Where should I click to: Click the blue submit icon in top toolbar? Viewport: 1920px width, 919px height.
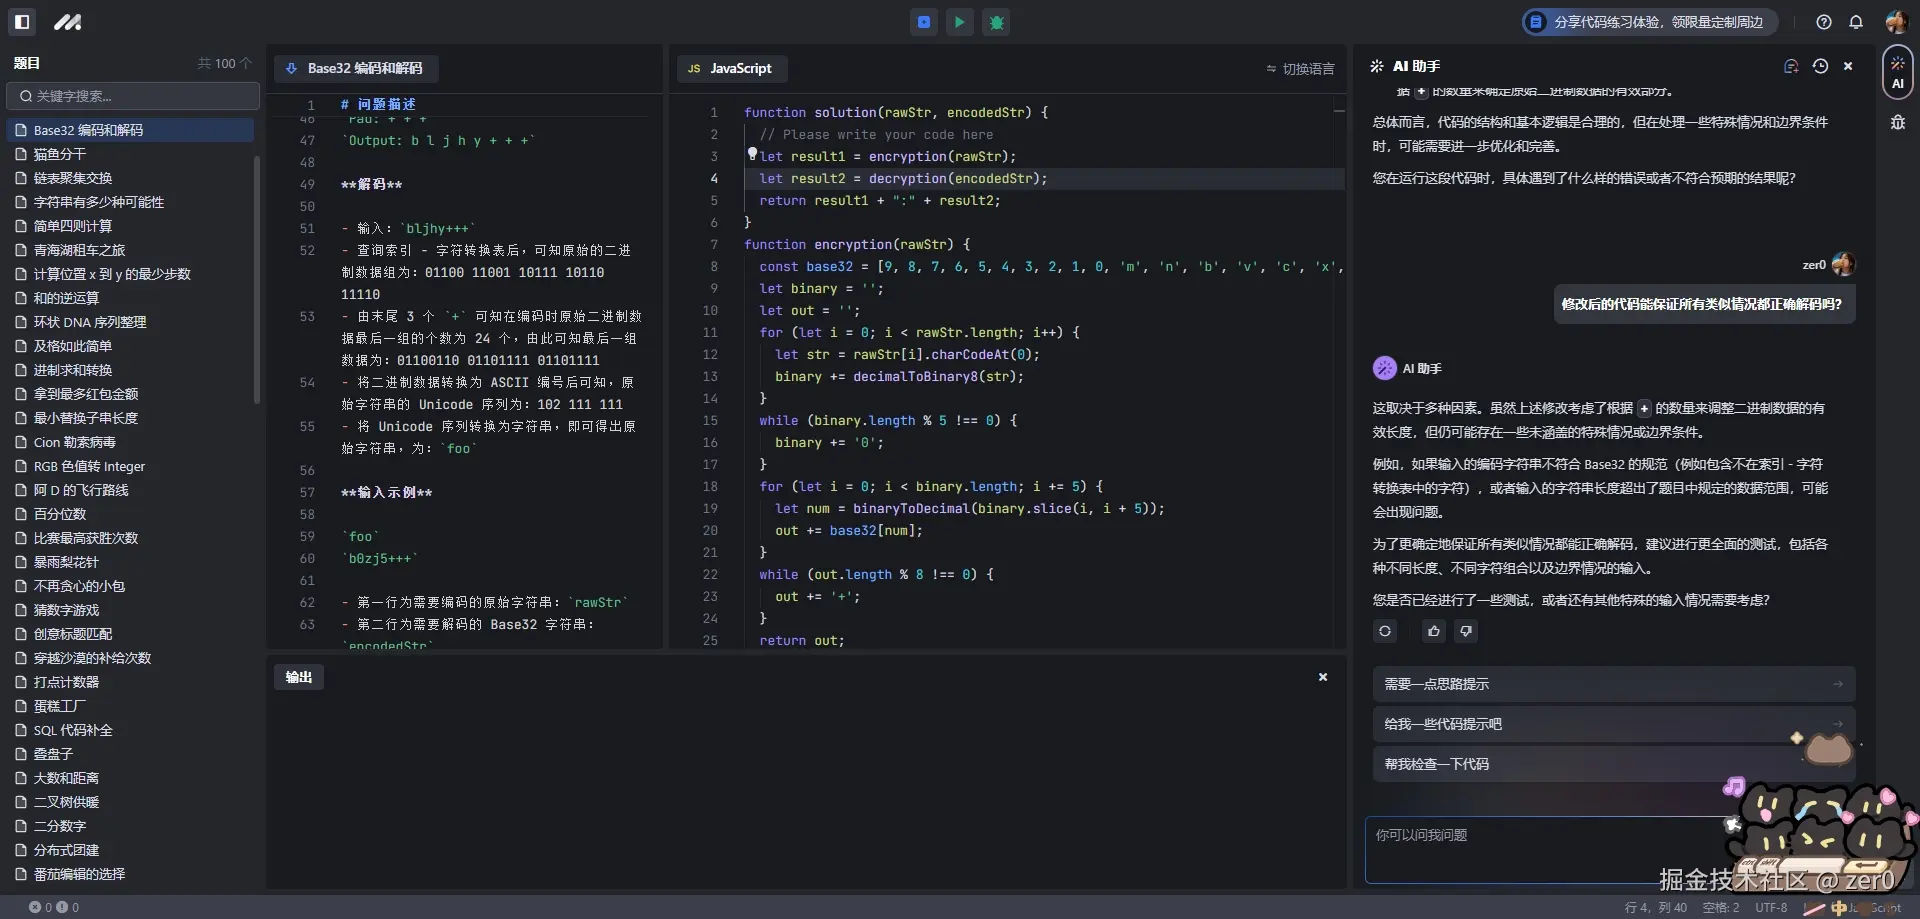[924, 22]
